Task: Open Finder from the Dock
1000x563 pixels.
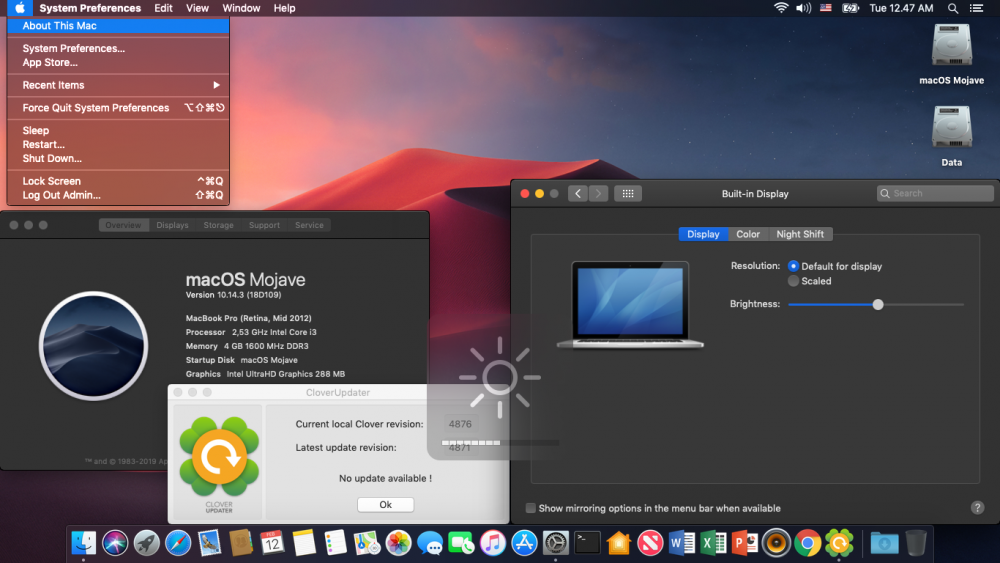Action: click(84, 543)
